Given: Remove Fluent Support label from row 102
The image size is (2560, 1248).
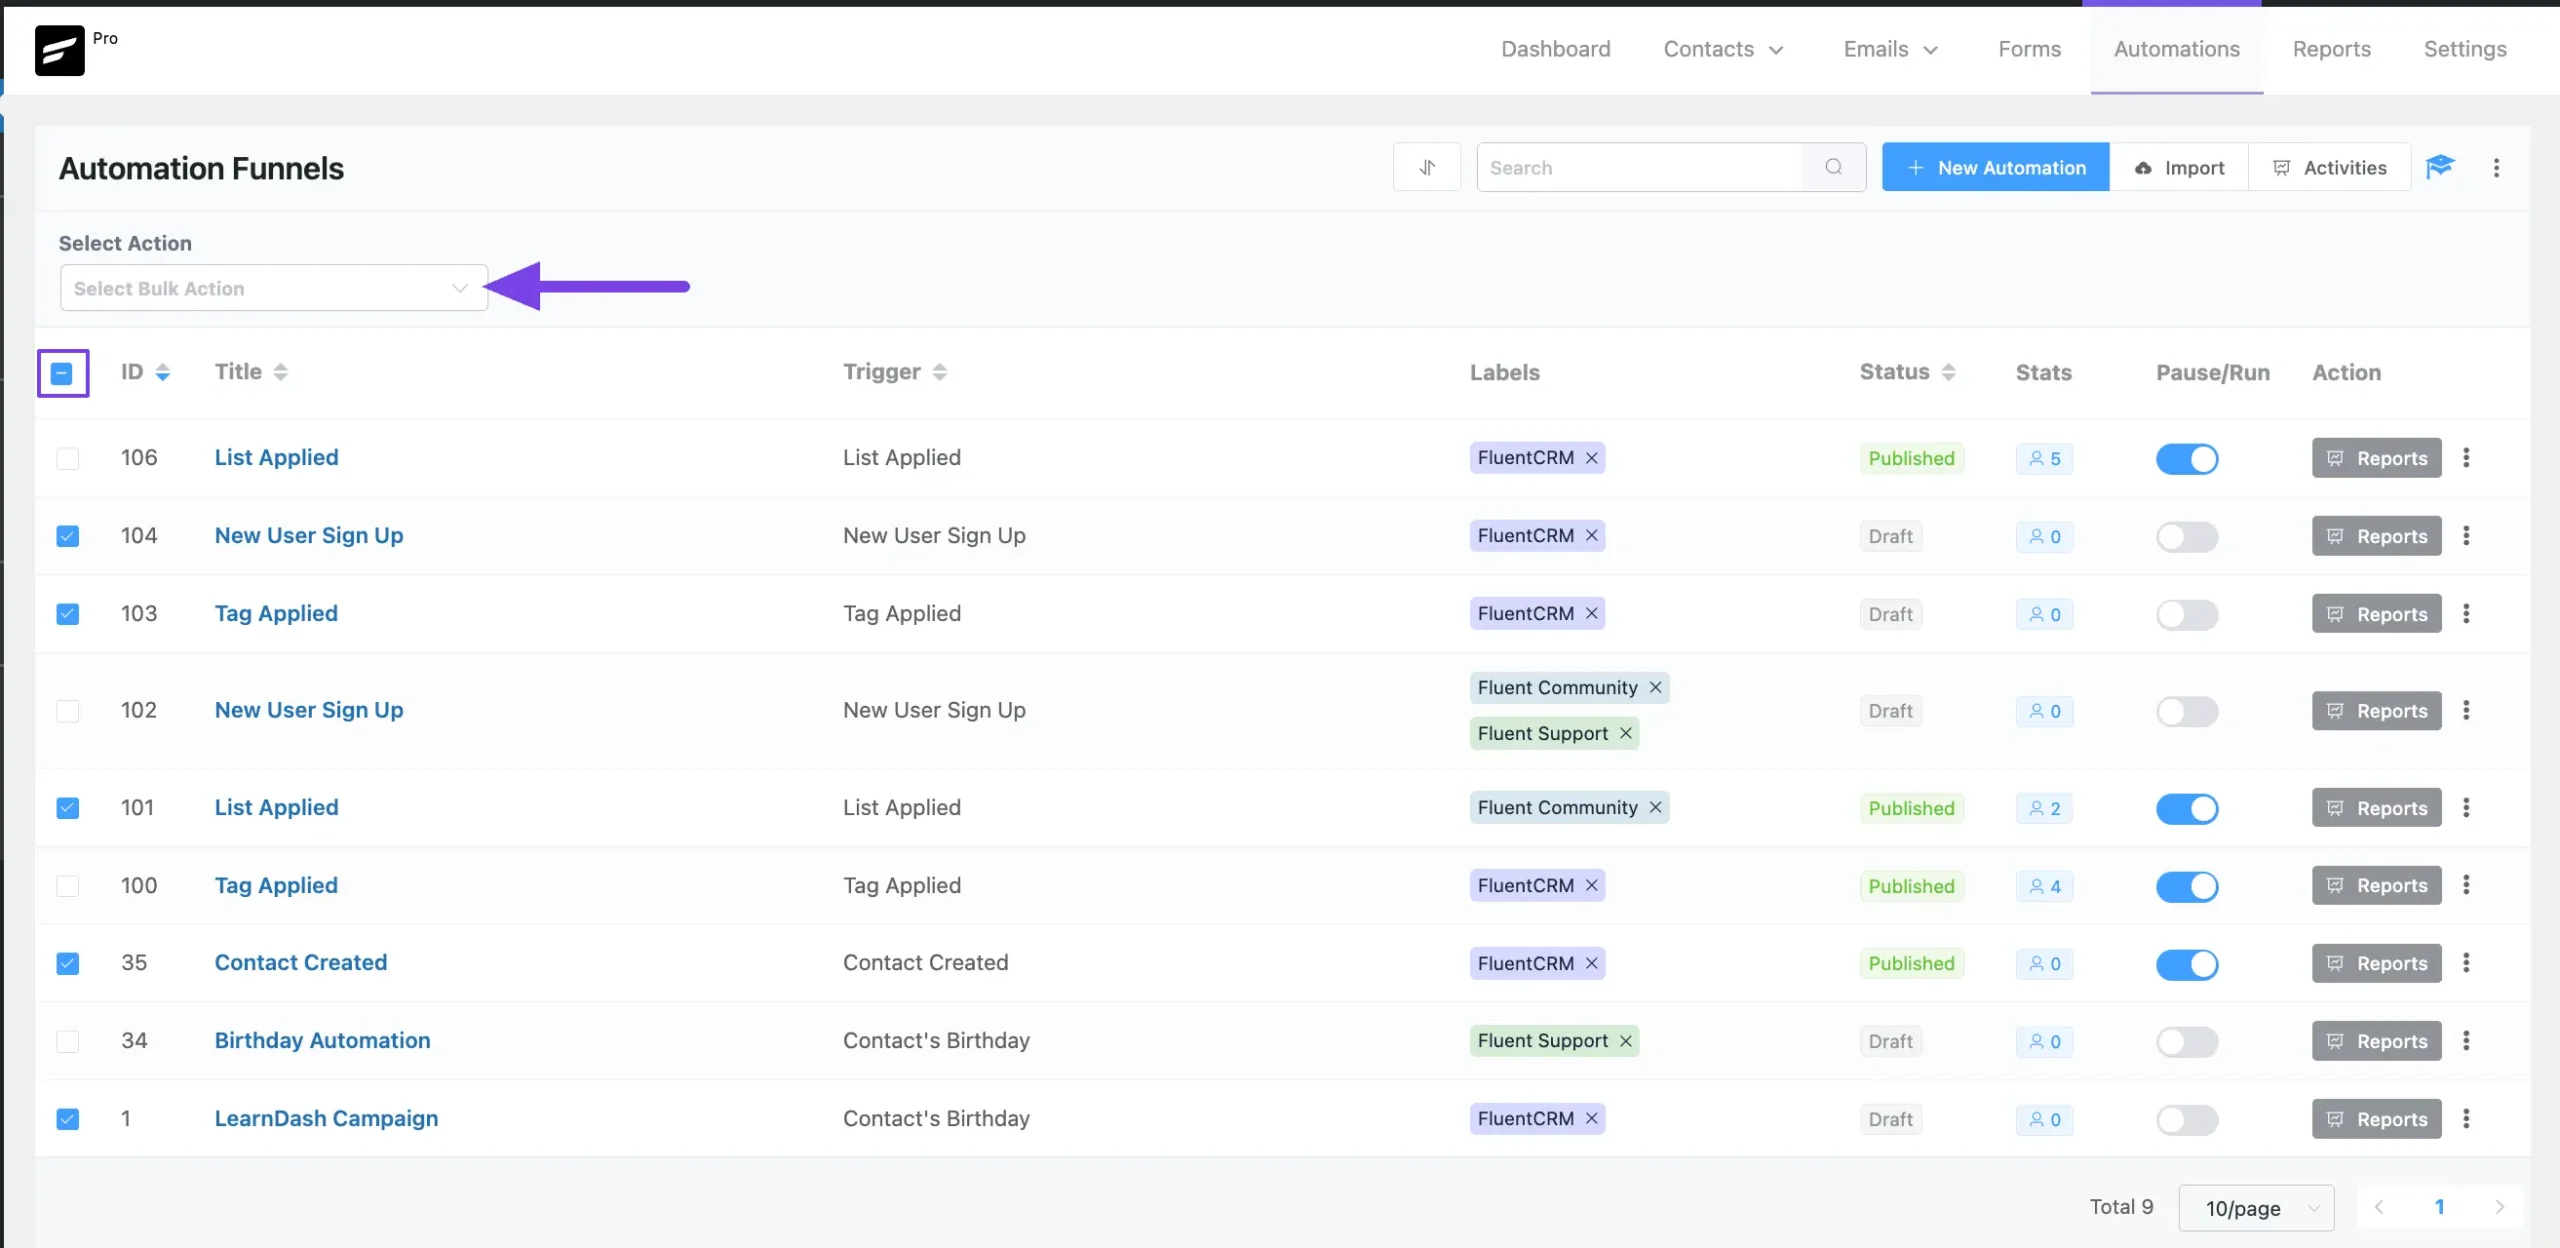Looking at the screenshot, I should click(1625, 733).
